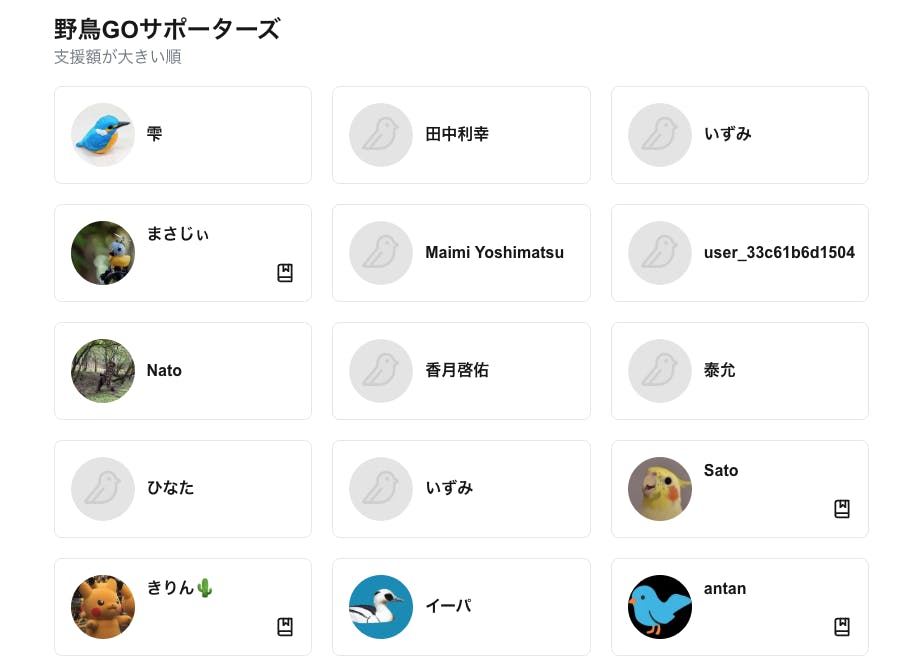Click Maimi Yoshimatsu's default bird avatar
The width and height of the screenshot is (902, 666).
click(x=381, y=253)
